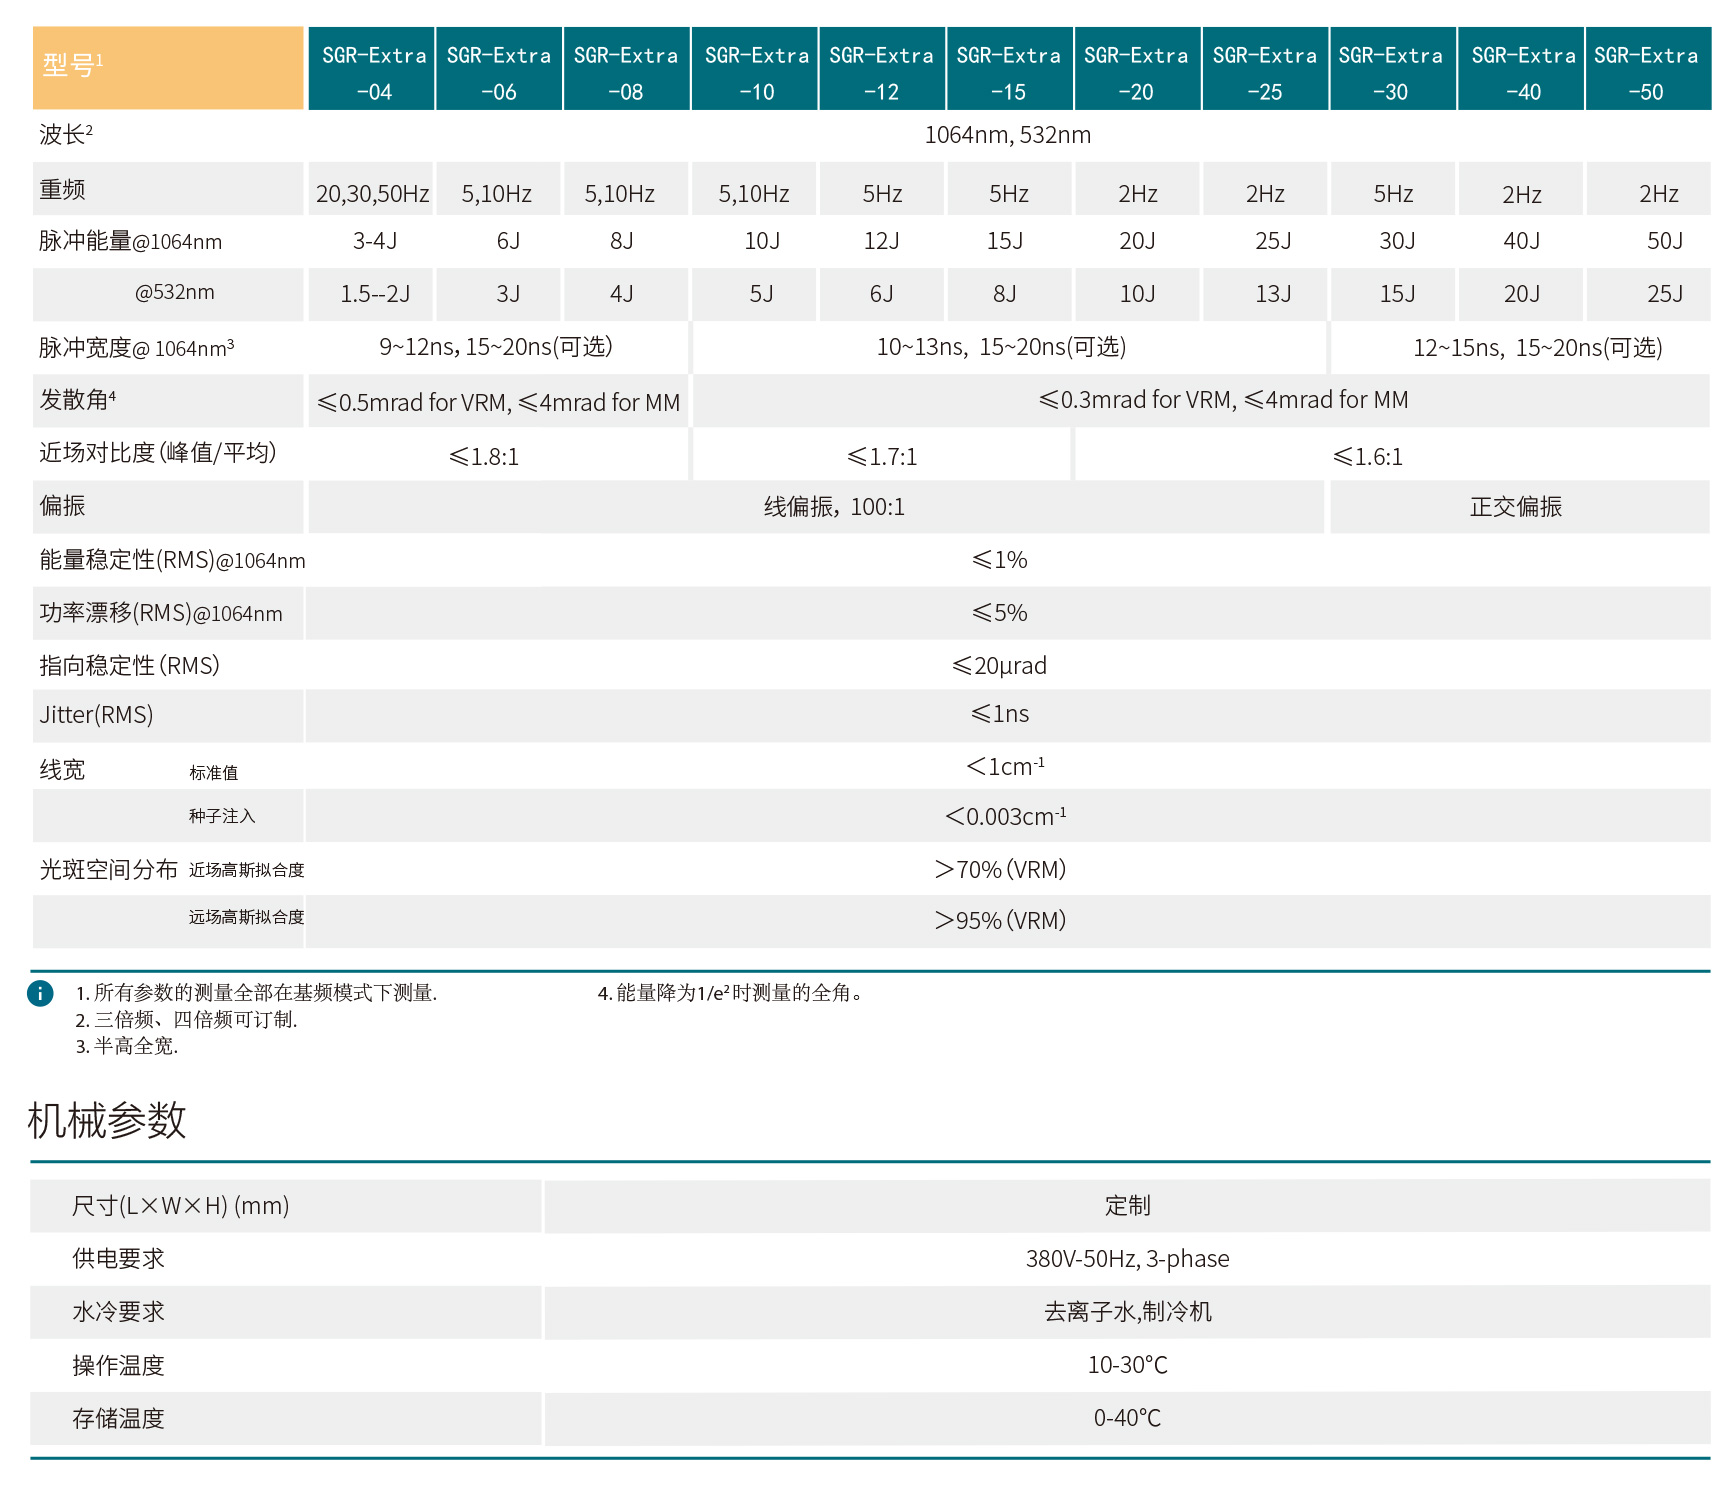Select the <0.003cm⁻¹ seed injection linewidth
The width and height of the screenshot is (1734, 1485).
(x=1005, y=817)
